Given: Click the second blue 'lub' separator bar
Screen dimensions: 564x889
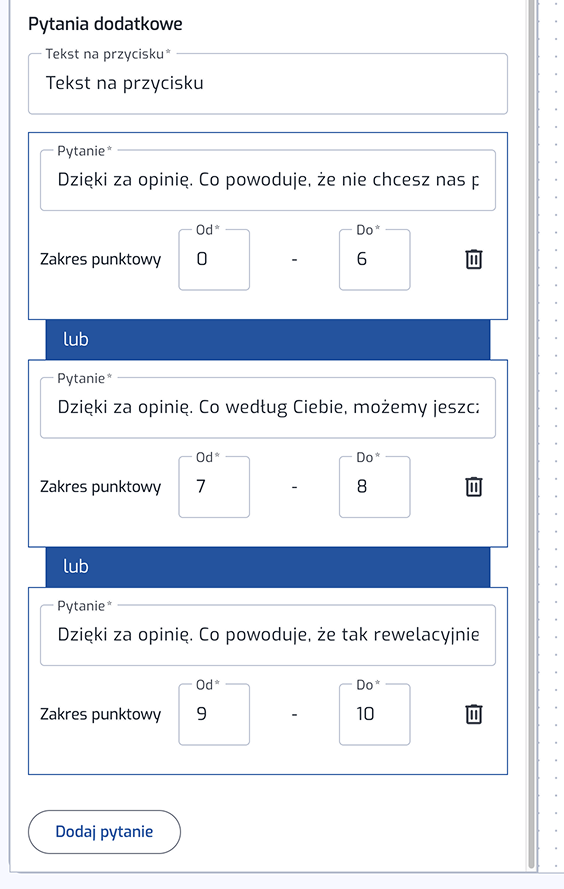Looking at the screenshot, I should click(268, 566).
